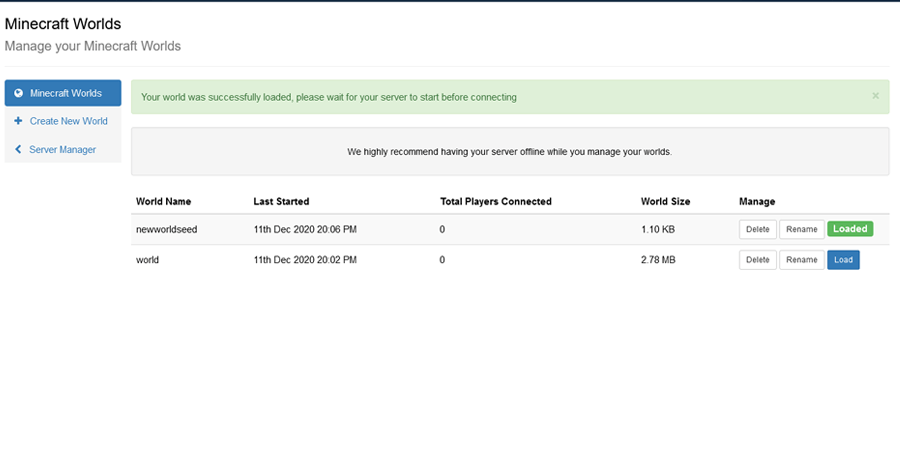Click the 11th Dec 2020 20:02 PM date
The width and height of the screenshot is (900, 450).
point(305,259)
